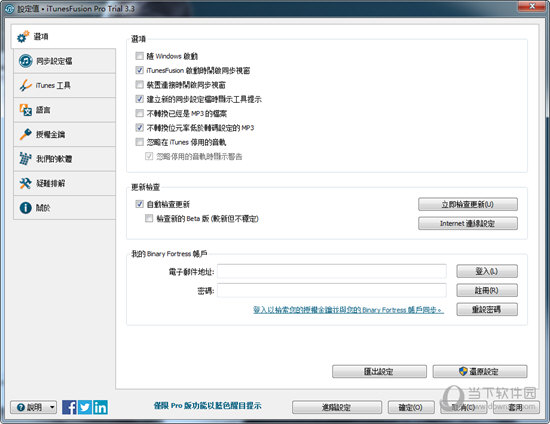The height and width of the screenshot is (424, 550).
Task: Open the 同步設定檔 sync profile icon
Action: (26, 61)
